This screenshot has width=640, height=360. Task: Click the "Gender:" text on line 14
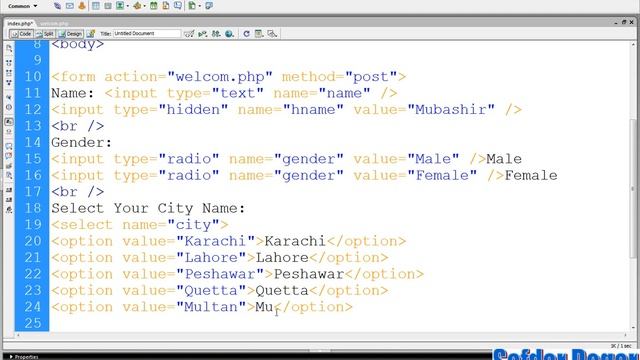[81, 143]
